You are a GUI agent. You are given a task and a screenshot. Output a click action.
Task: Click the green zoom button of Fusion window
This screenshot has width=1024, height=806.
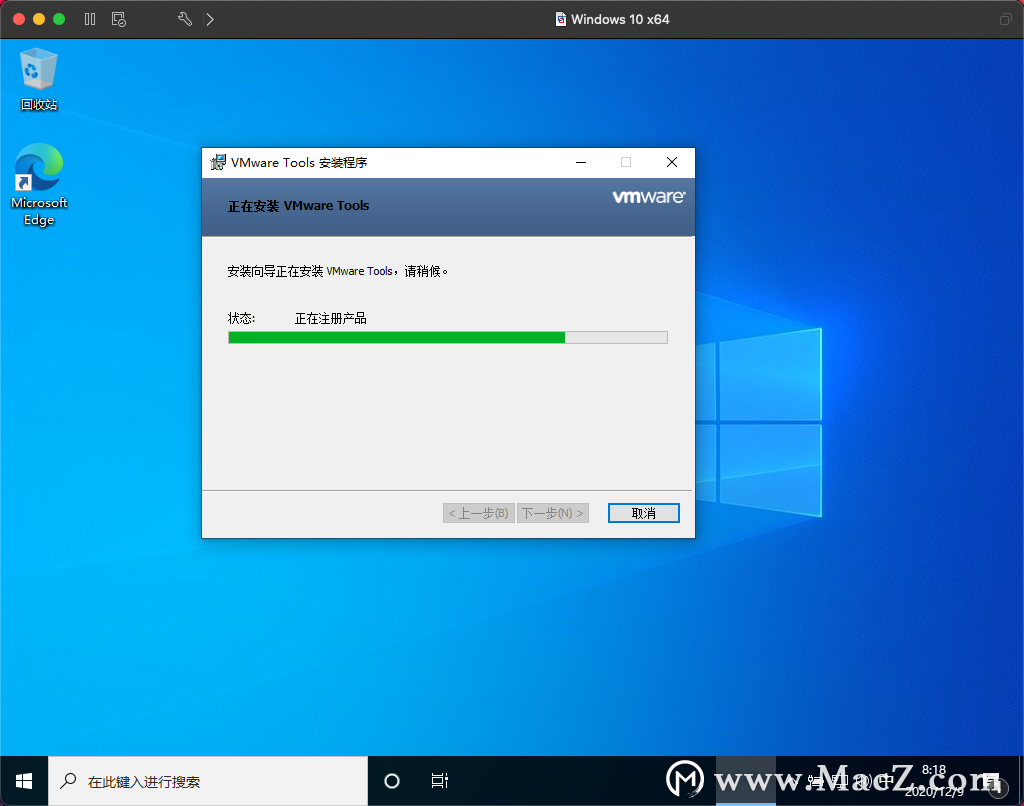point(59,19)
